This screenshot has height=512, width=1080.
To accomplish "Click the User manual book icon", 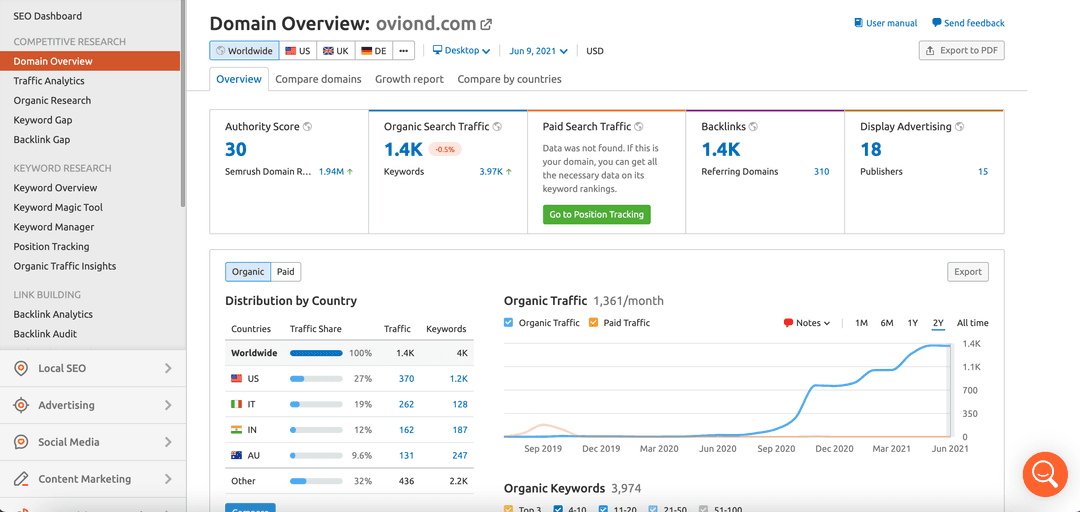I will tap(858, 23).
